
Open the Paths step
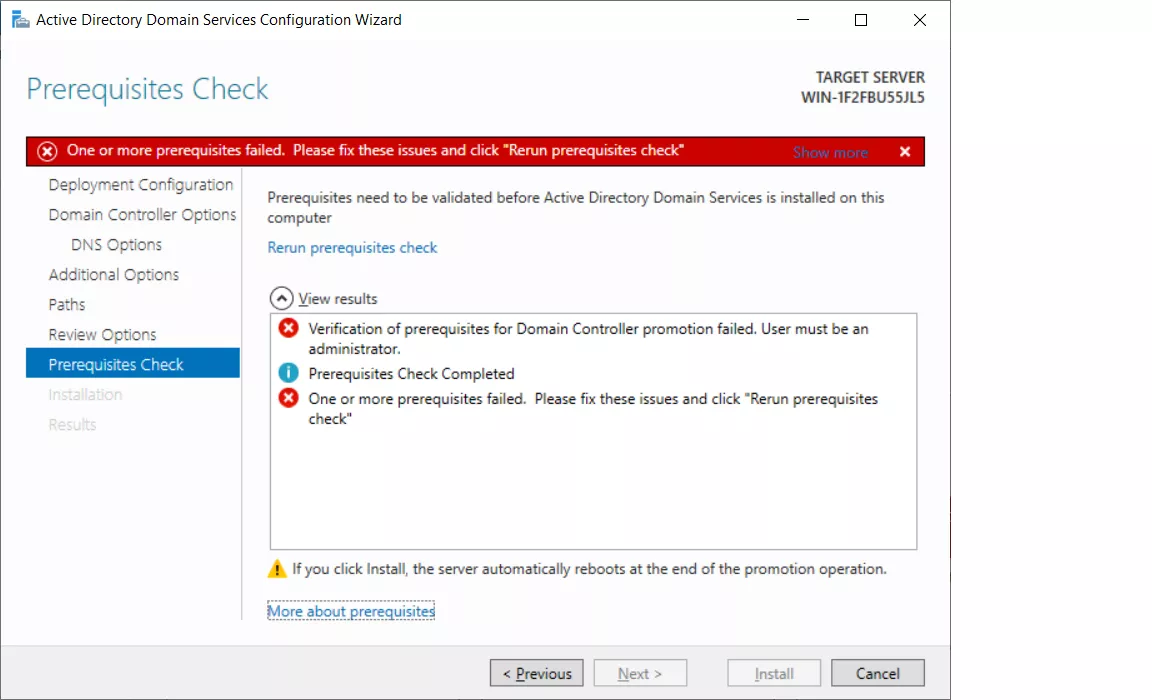[67, 305]
